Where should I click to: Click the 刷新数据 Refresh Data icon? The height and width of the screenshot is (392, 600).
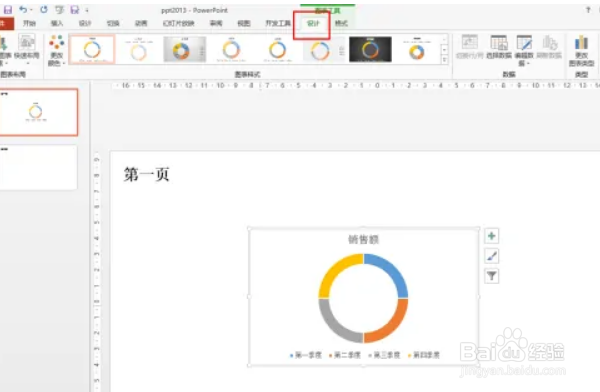pos(549,47)
